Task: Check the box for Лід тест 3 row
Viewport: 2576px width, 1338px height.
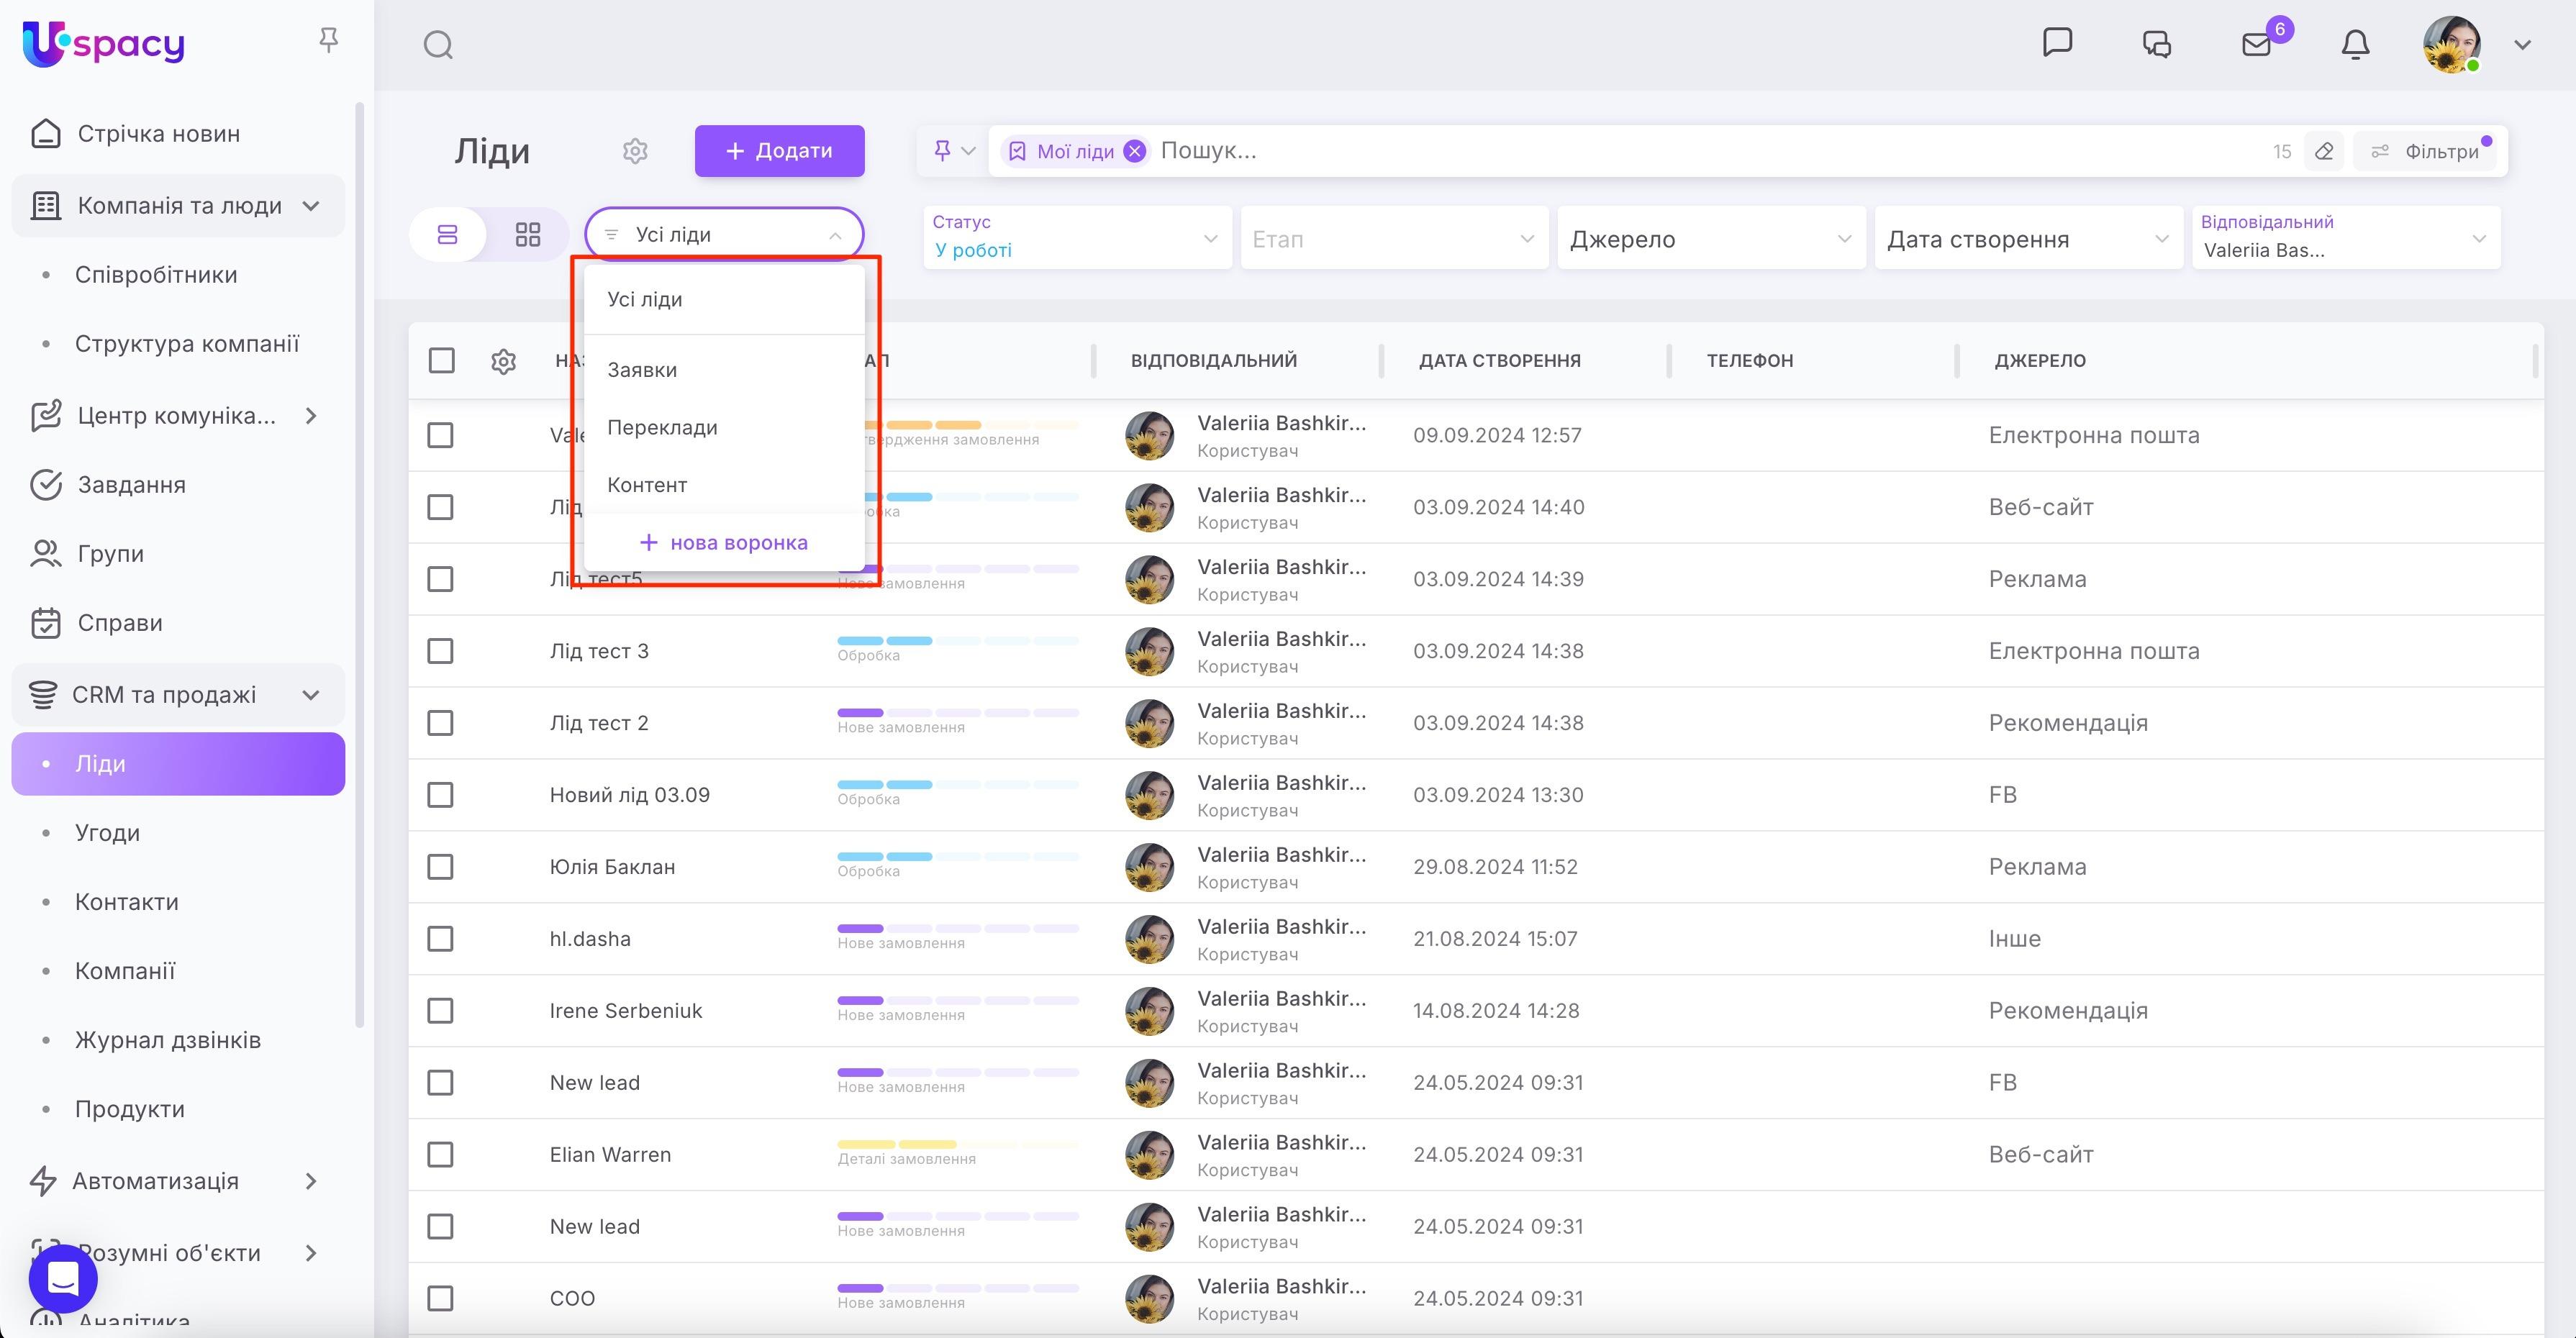Action: [440, 651]
